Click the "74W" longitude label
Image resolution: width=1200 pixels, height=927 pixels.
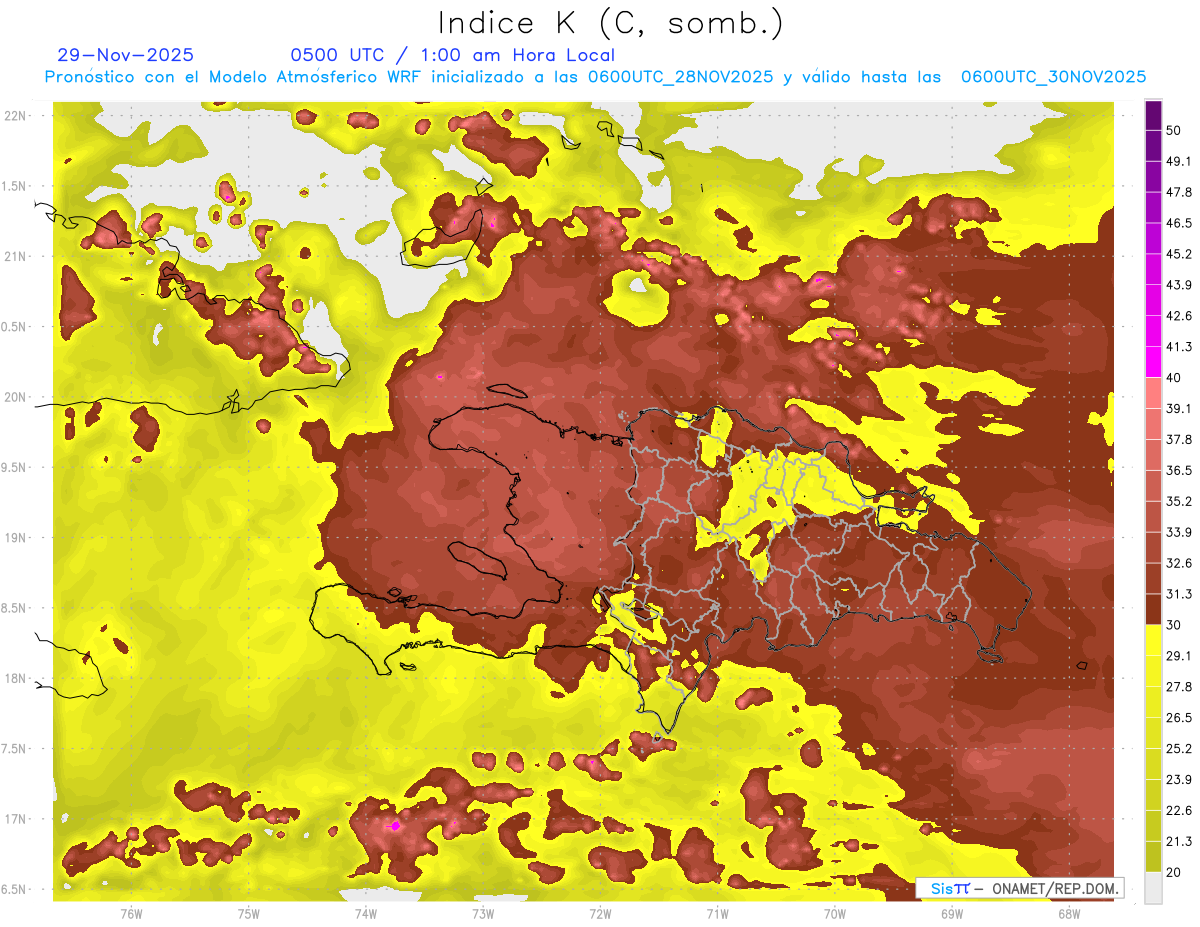366,914
